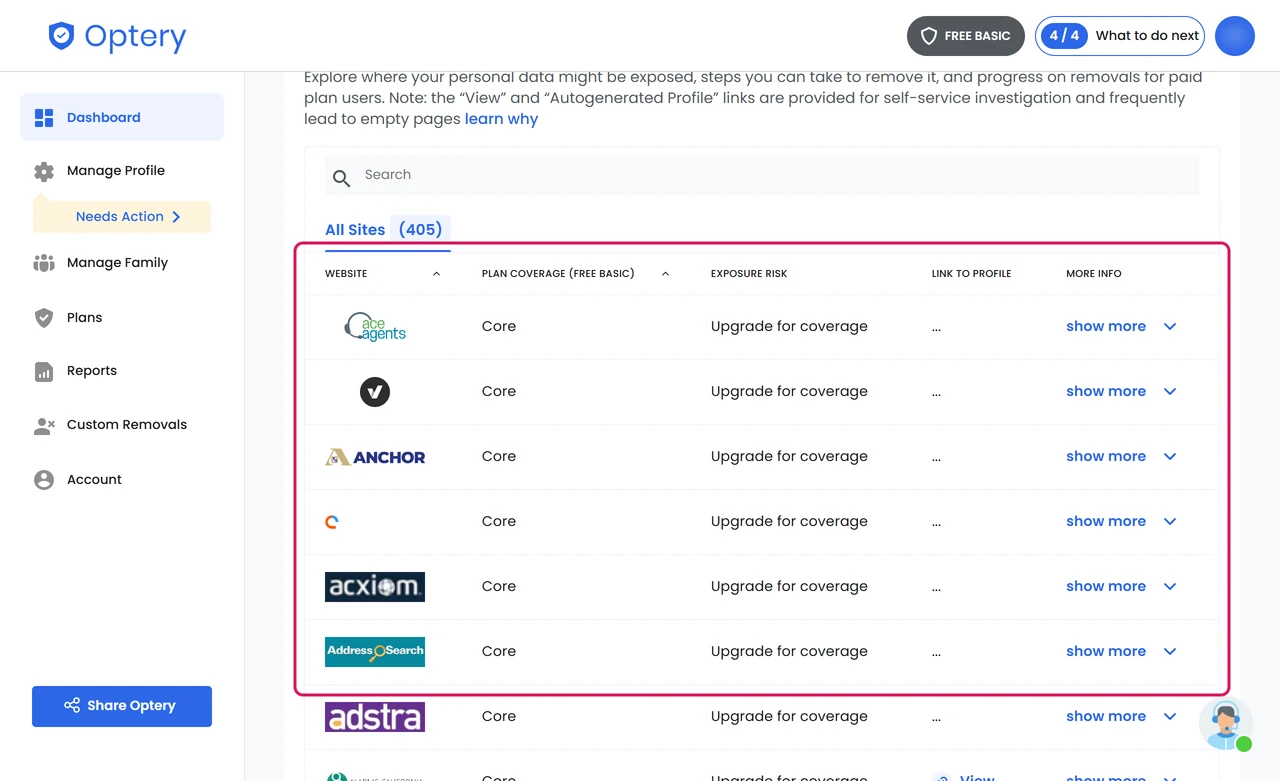Expand show more chevron for AddressSearch row
1280x781 pixels.
click(1170, 652)
